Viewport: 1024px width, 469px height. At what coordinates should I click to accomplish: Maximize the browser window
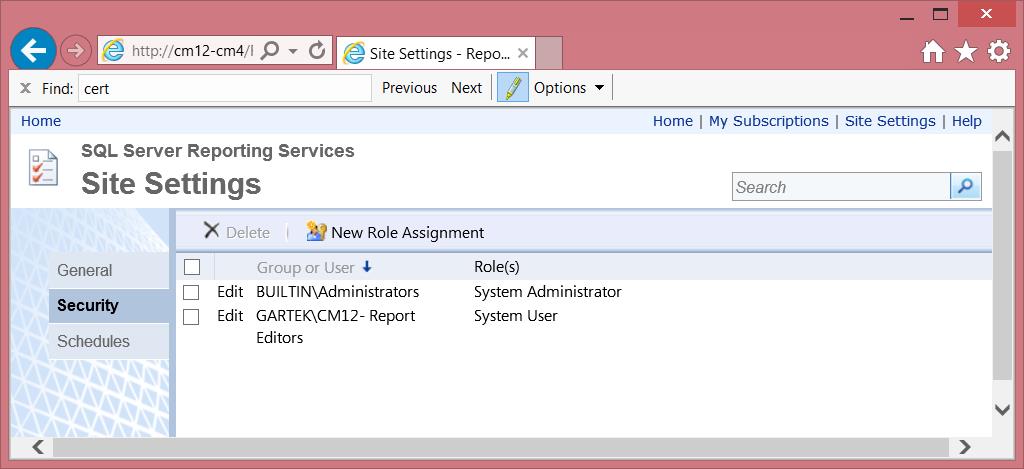(940, 15)
